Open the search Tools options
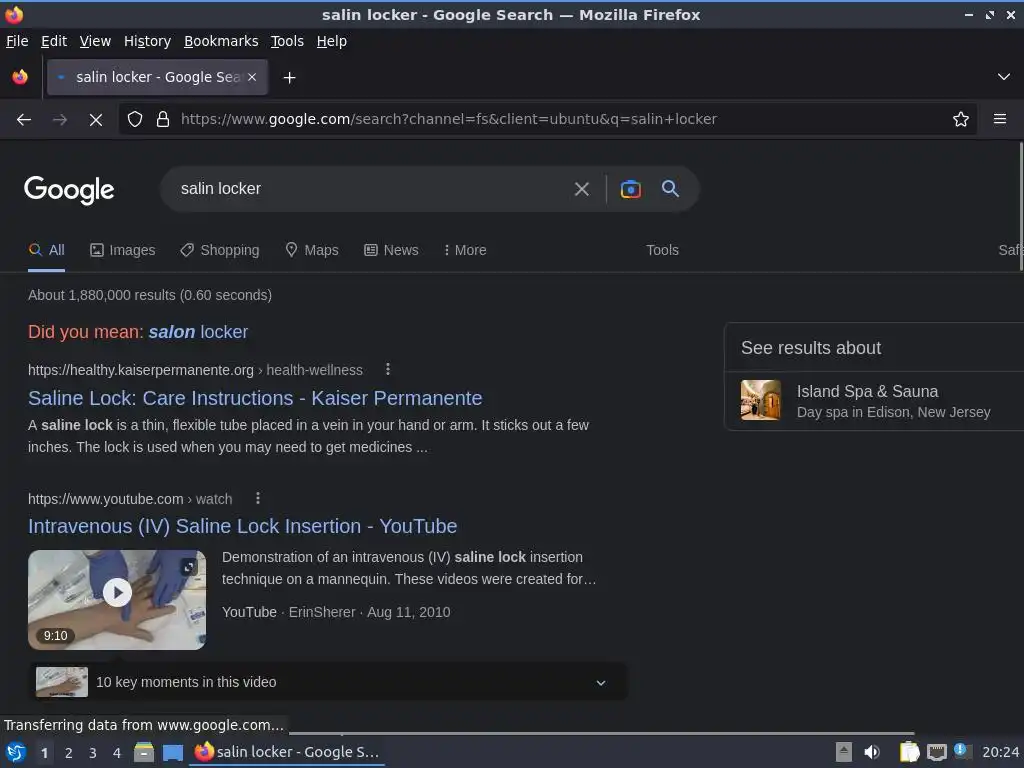This screenshot has width=1024, height=768. pos(662,250)
